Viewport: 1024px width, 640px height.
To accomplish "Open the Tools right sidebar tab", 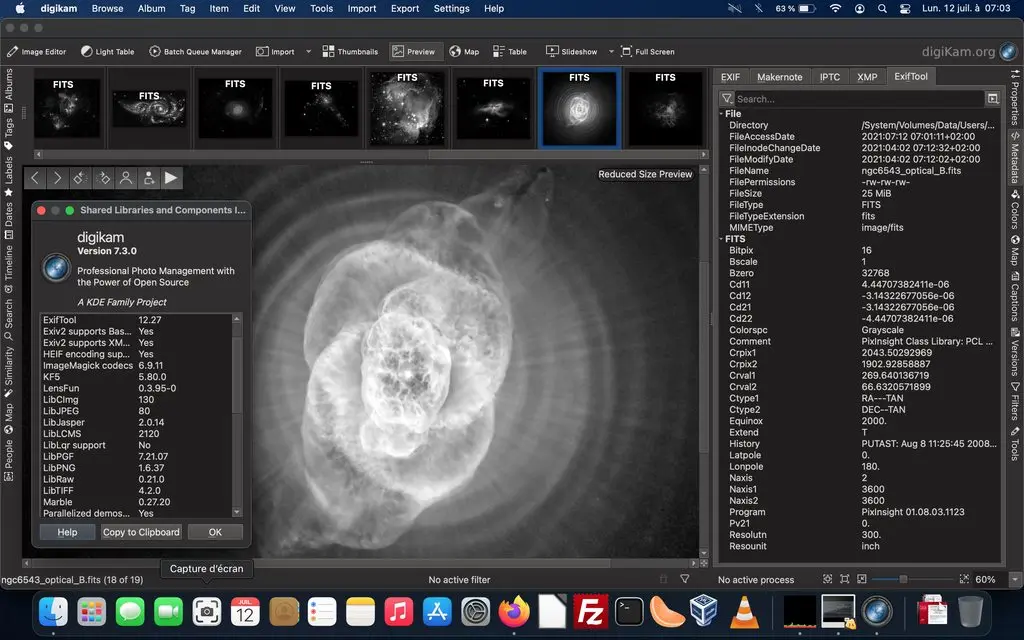I will (x=1015, y=444).
